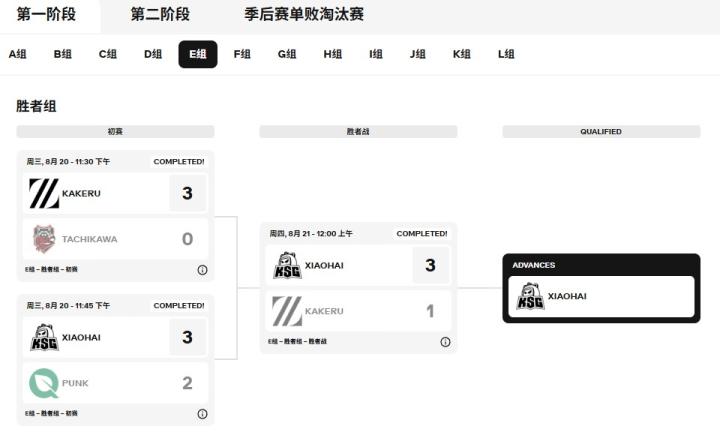720x435 pixels.
Task: Click the XIAOHAI name in ADVANCES box
Action: pos(567,296)
